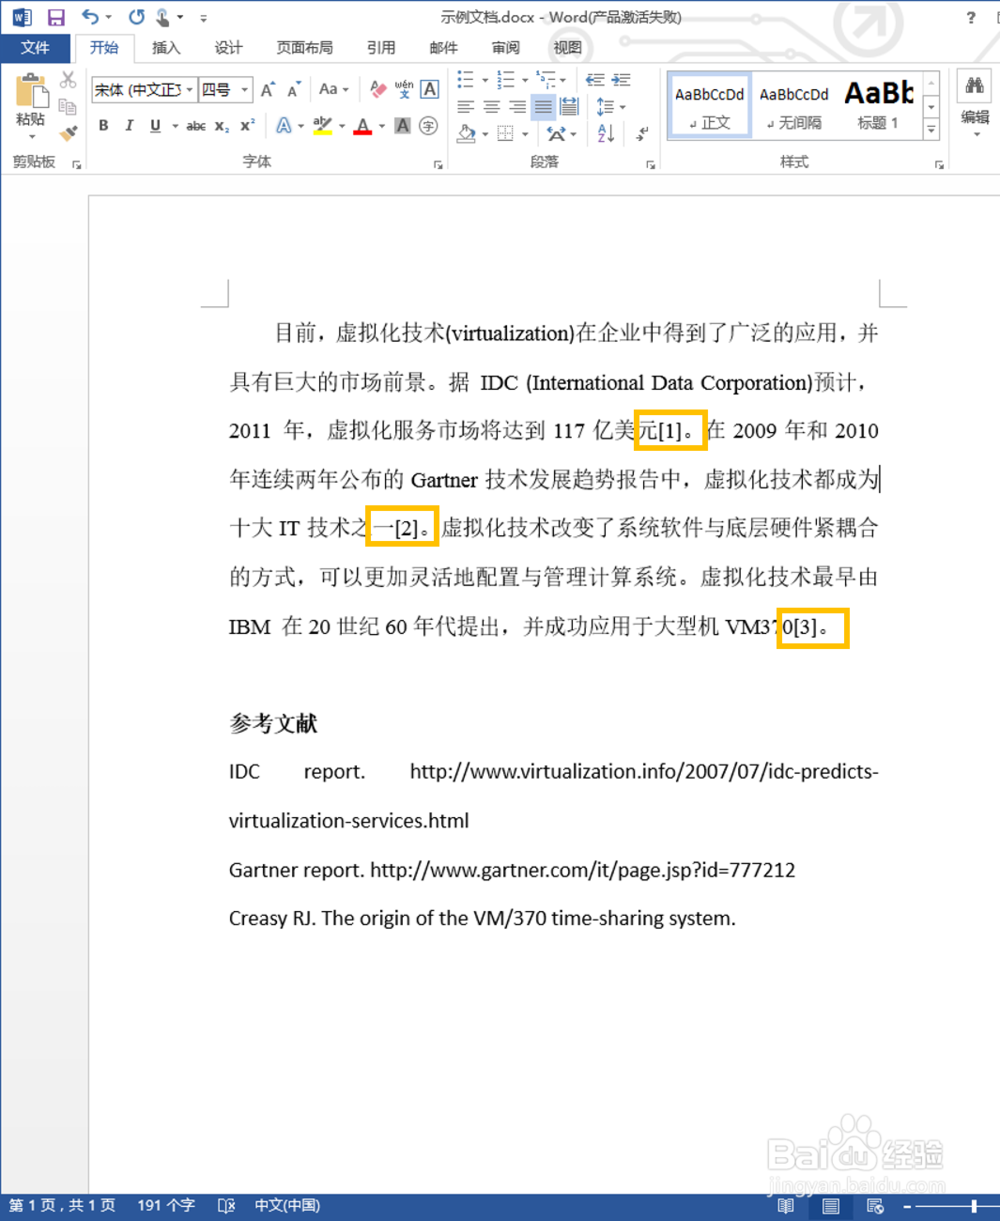This screenshot has width=1000, height=1221.
Task: Click 中文(中国) language indicator
Action: pyautogui.click(x=287, y=1205)
